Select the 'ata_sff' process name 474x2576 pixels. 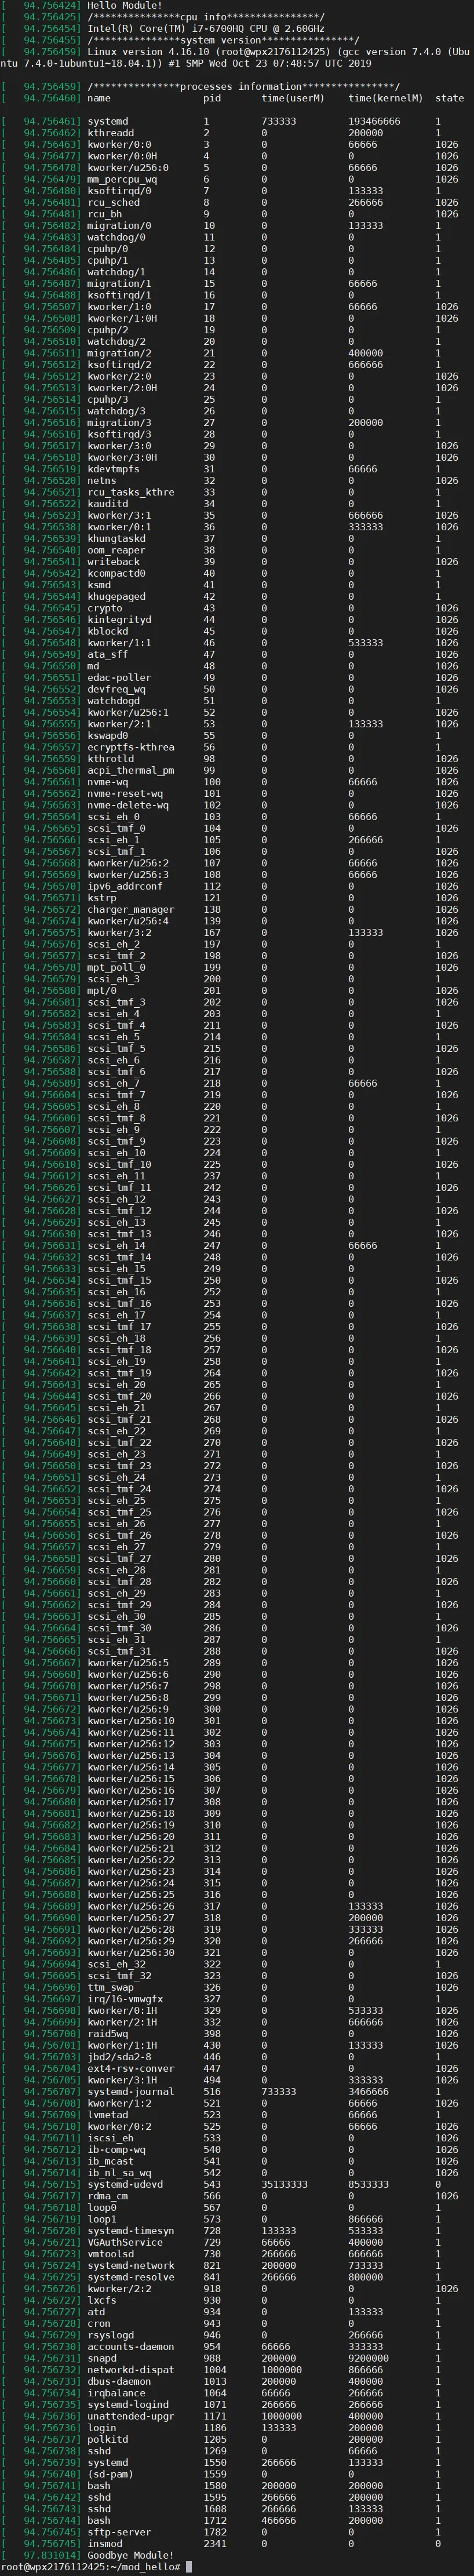pos(107,655)
